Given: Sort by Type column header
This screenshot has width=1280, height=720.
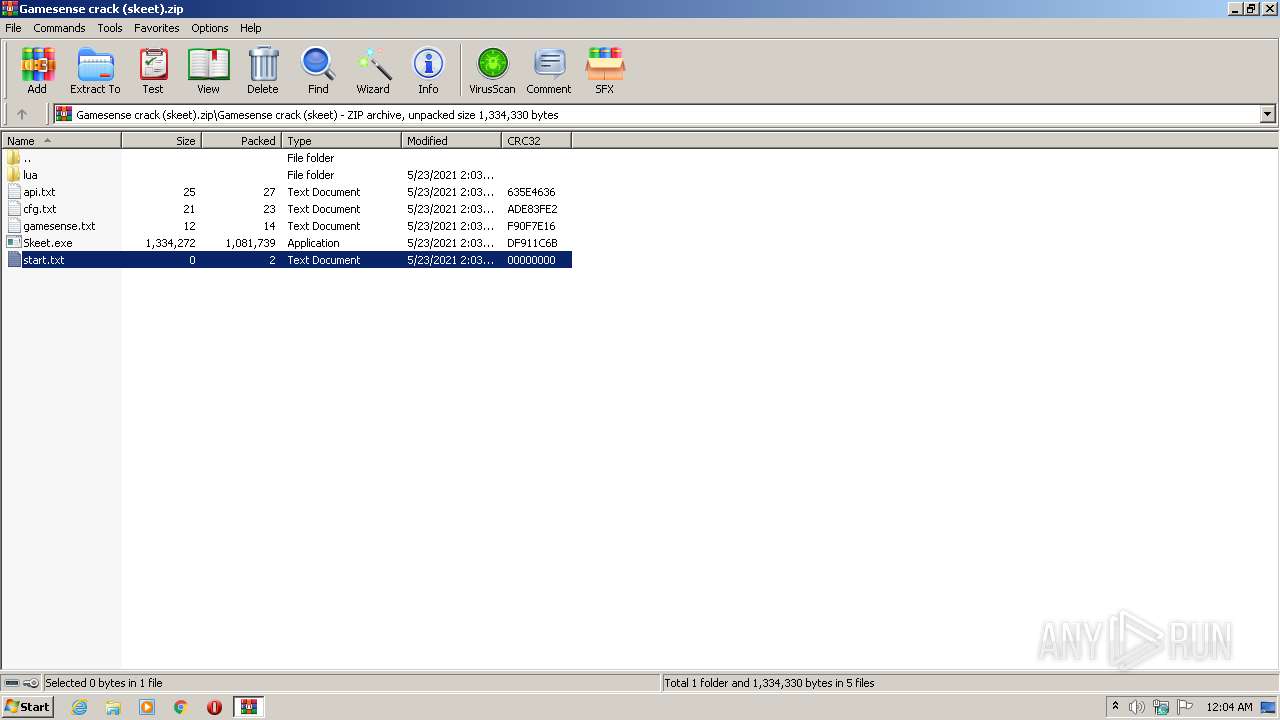Looking at the screenshot, I should point(342,141).
